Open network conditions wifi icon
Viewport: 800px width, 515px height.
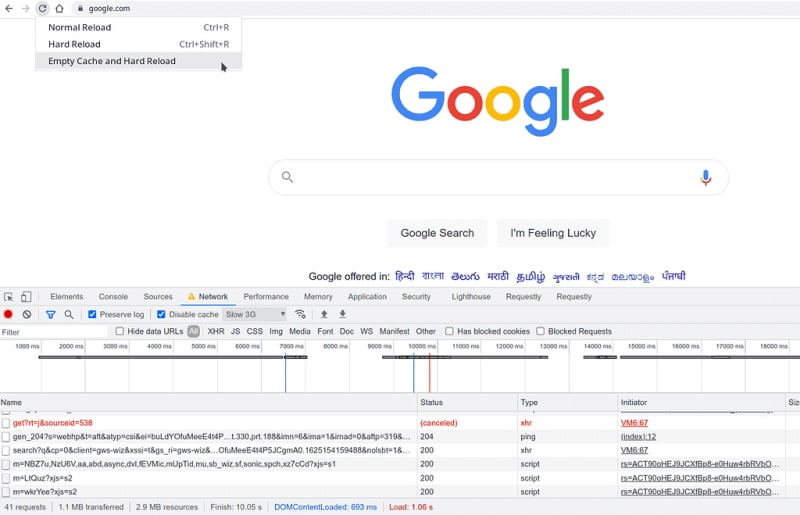[301, 314]
